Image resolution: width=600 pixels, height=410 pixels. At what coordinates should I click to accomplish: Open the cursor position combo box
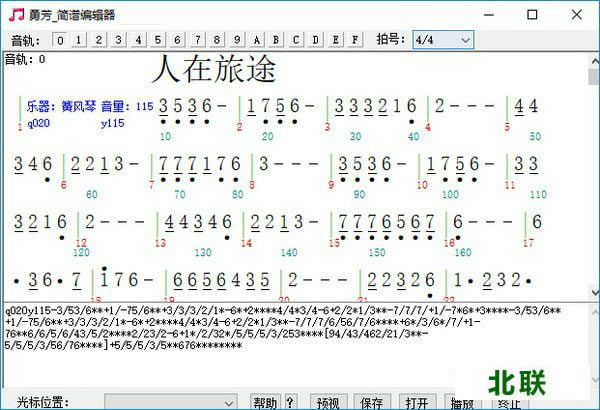coord(171,403)
